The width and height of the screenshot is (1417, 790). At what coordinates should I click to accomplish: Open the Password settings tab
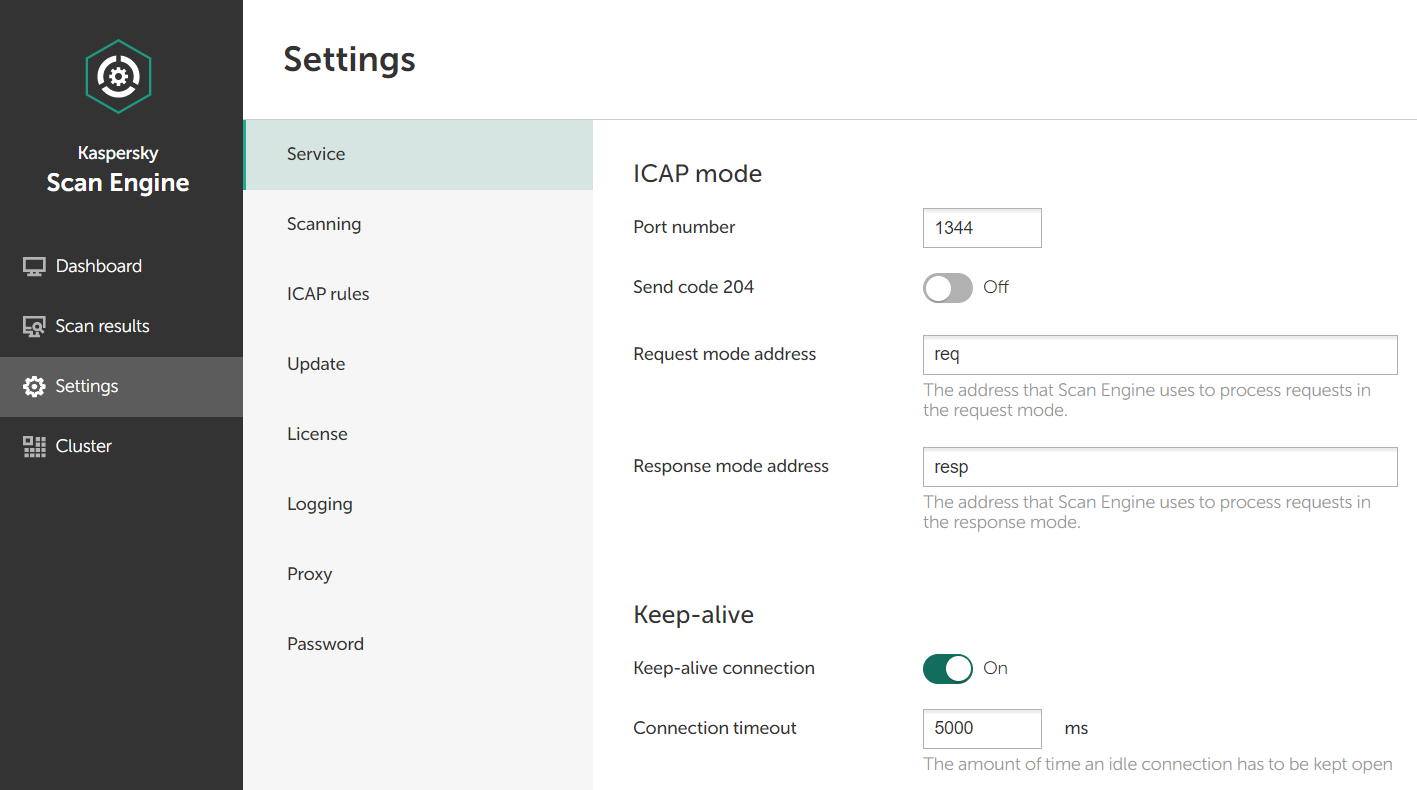[x=325, y=644]
